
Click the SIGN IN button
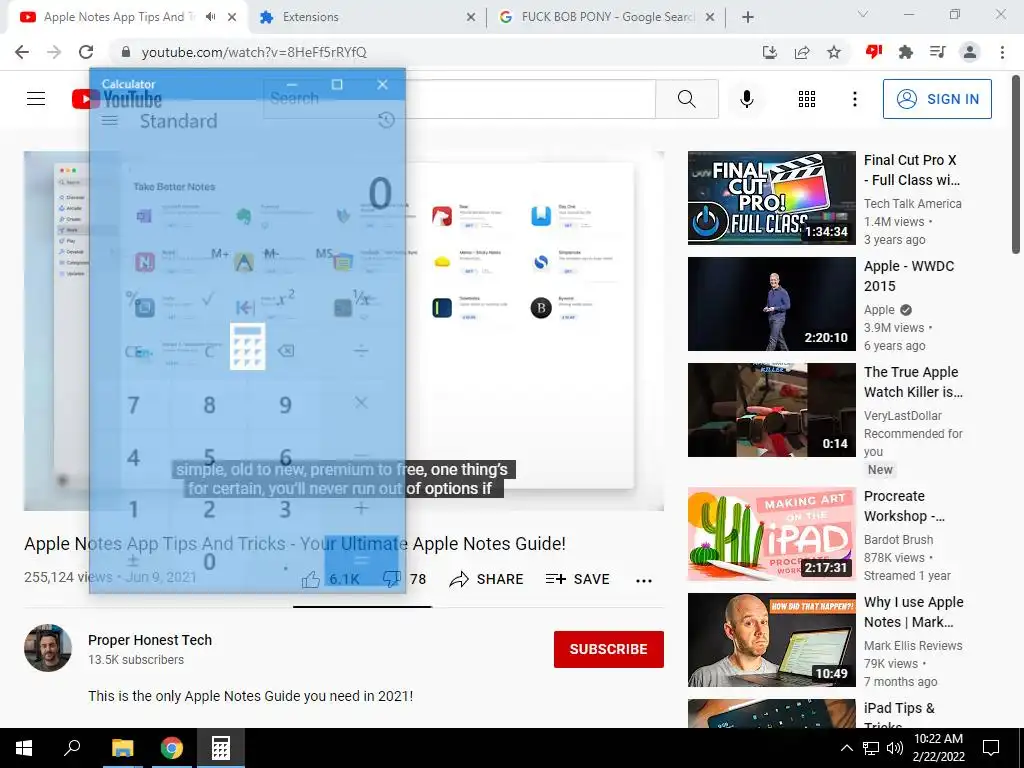(x=937, y=99)
